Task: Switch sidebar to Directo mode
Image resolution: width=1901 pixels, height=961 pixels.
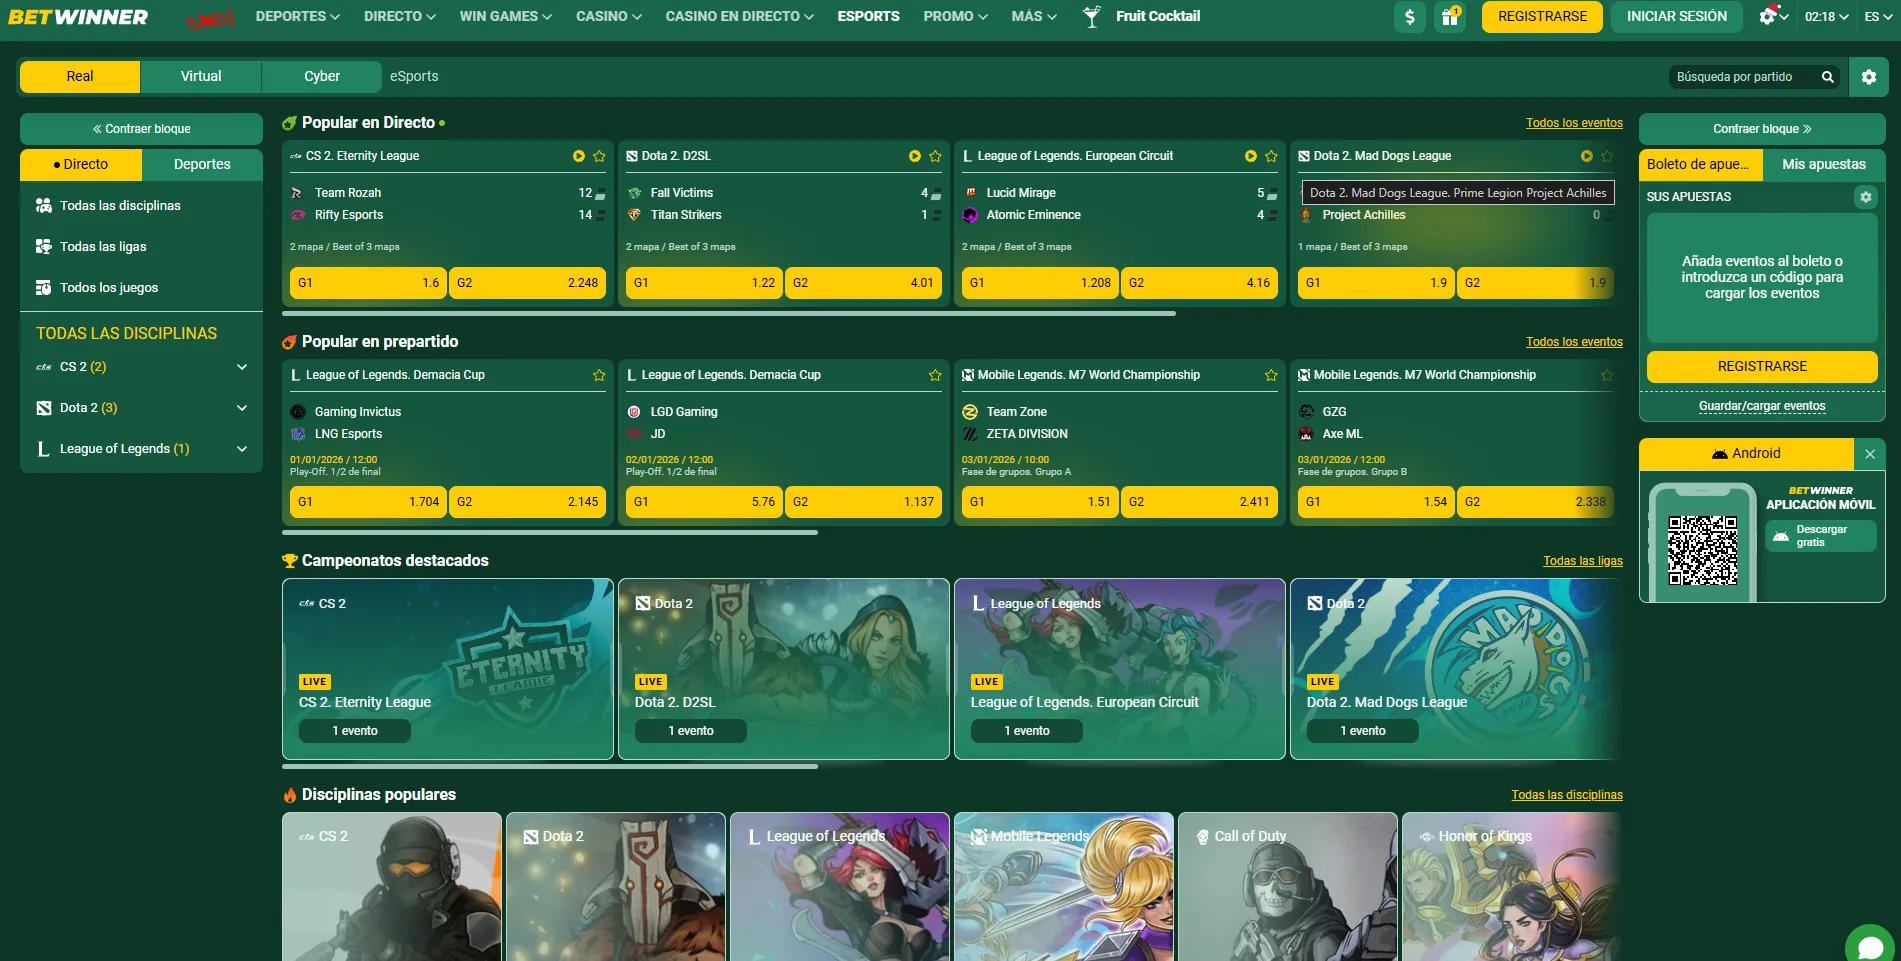Action: pos(81,164)
